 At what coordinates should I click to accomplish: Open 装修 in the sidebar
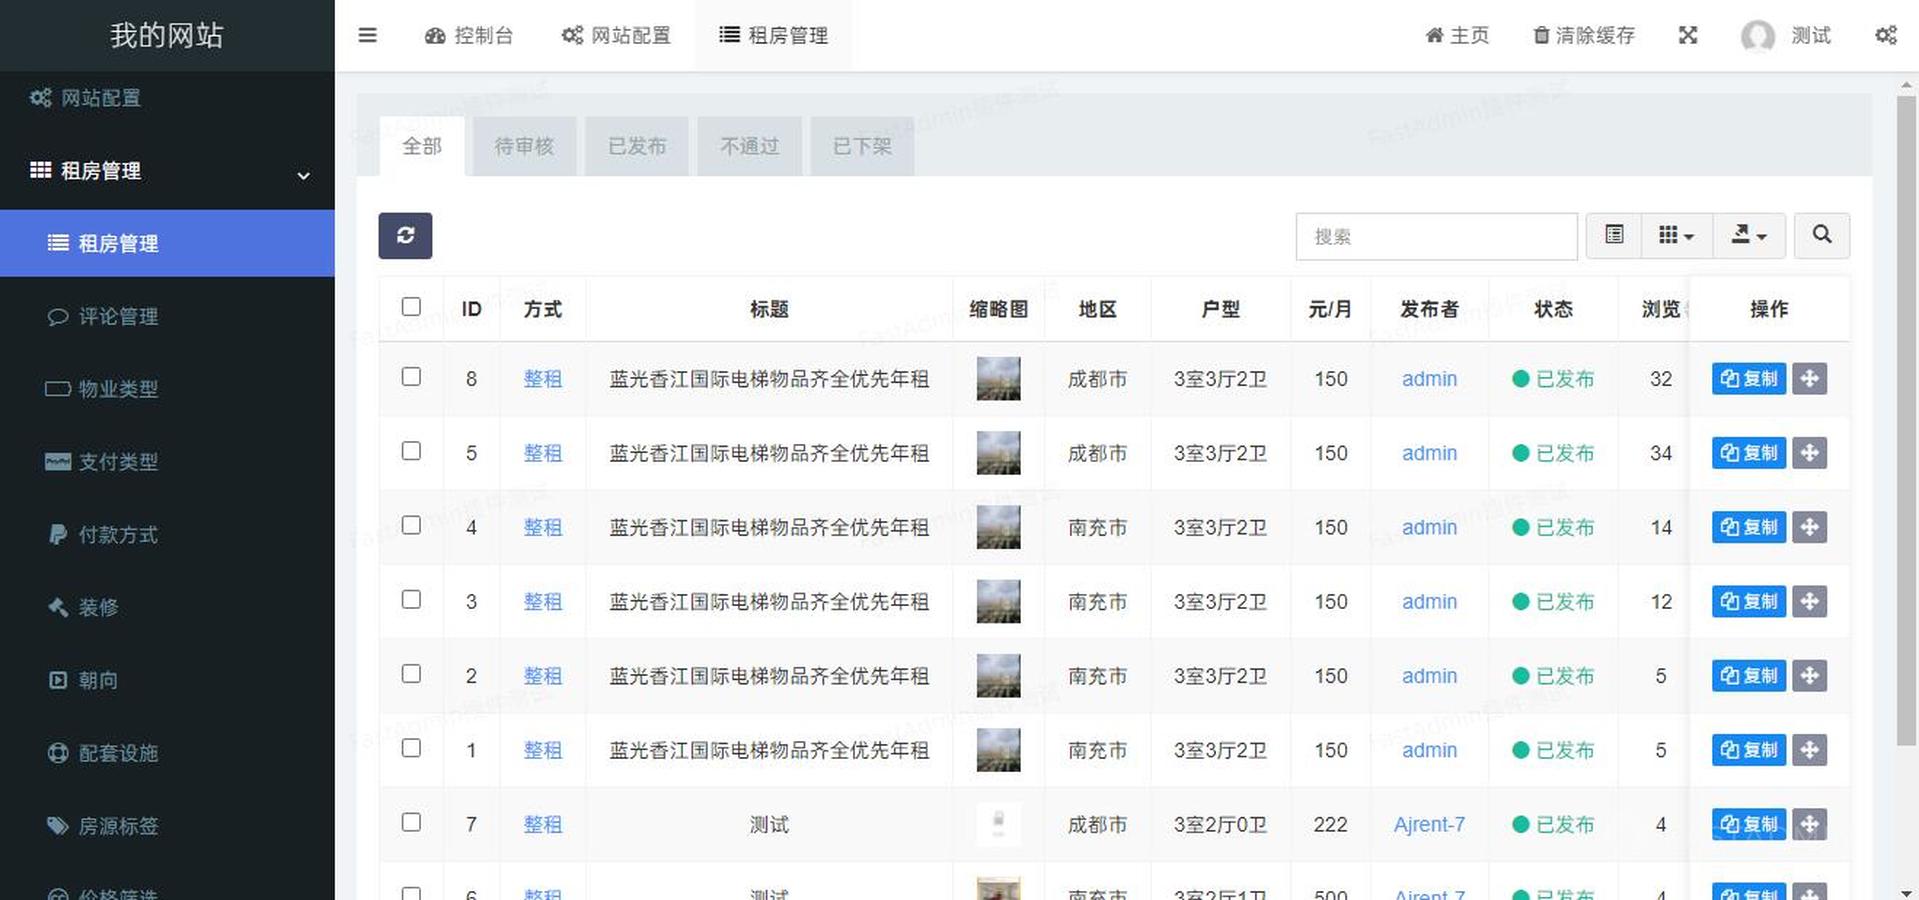tap(167, 607)
